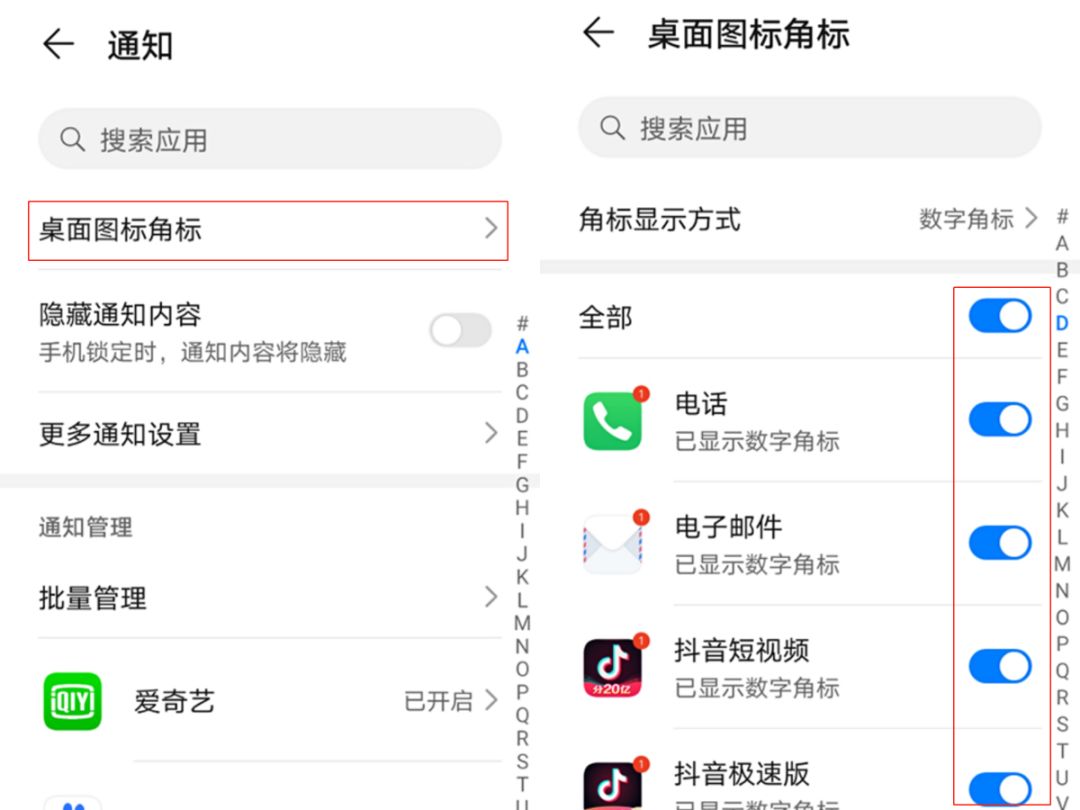The image size is (1080, 810).
Task: Tap the 抖音极速版 app icon
Action: [x=612, y=786]
